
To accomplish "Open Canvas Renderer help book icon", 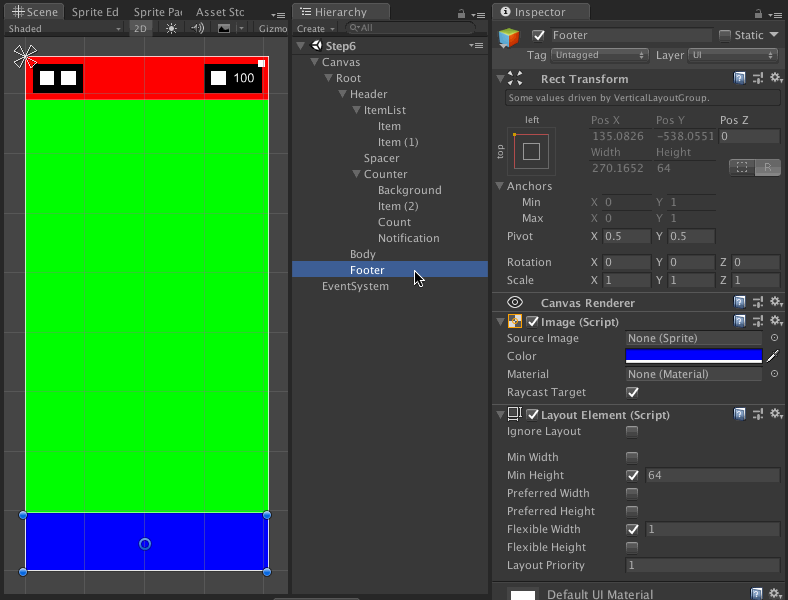I will (739, 302).
